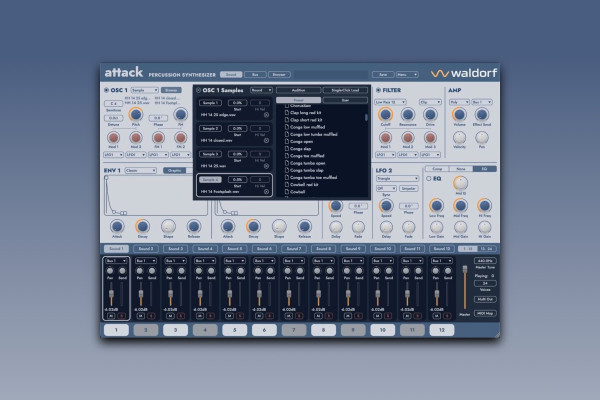This screenshot has height=400, width=600.
Task: Select the Comp effect tab
Action: pyautogui.click(x=437, y=169)
